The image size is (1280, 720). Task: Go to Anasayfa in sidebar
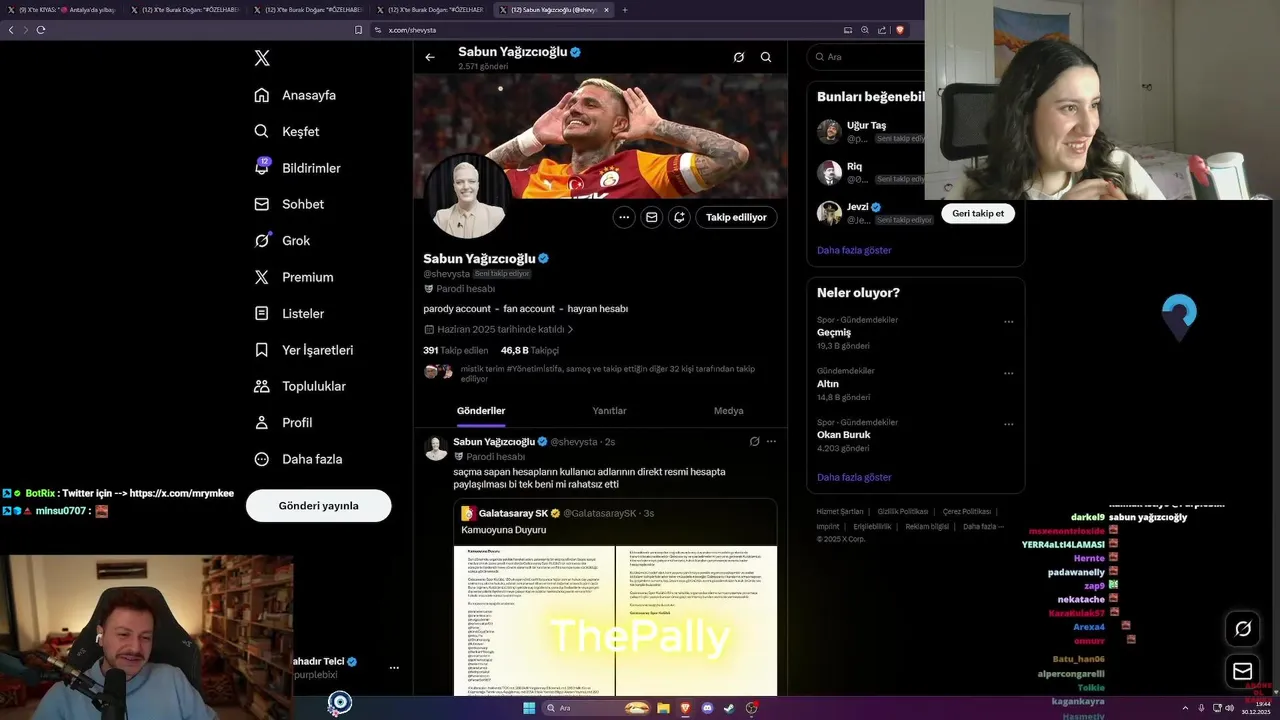click(295, 95)
